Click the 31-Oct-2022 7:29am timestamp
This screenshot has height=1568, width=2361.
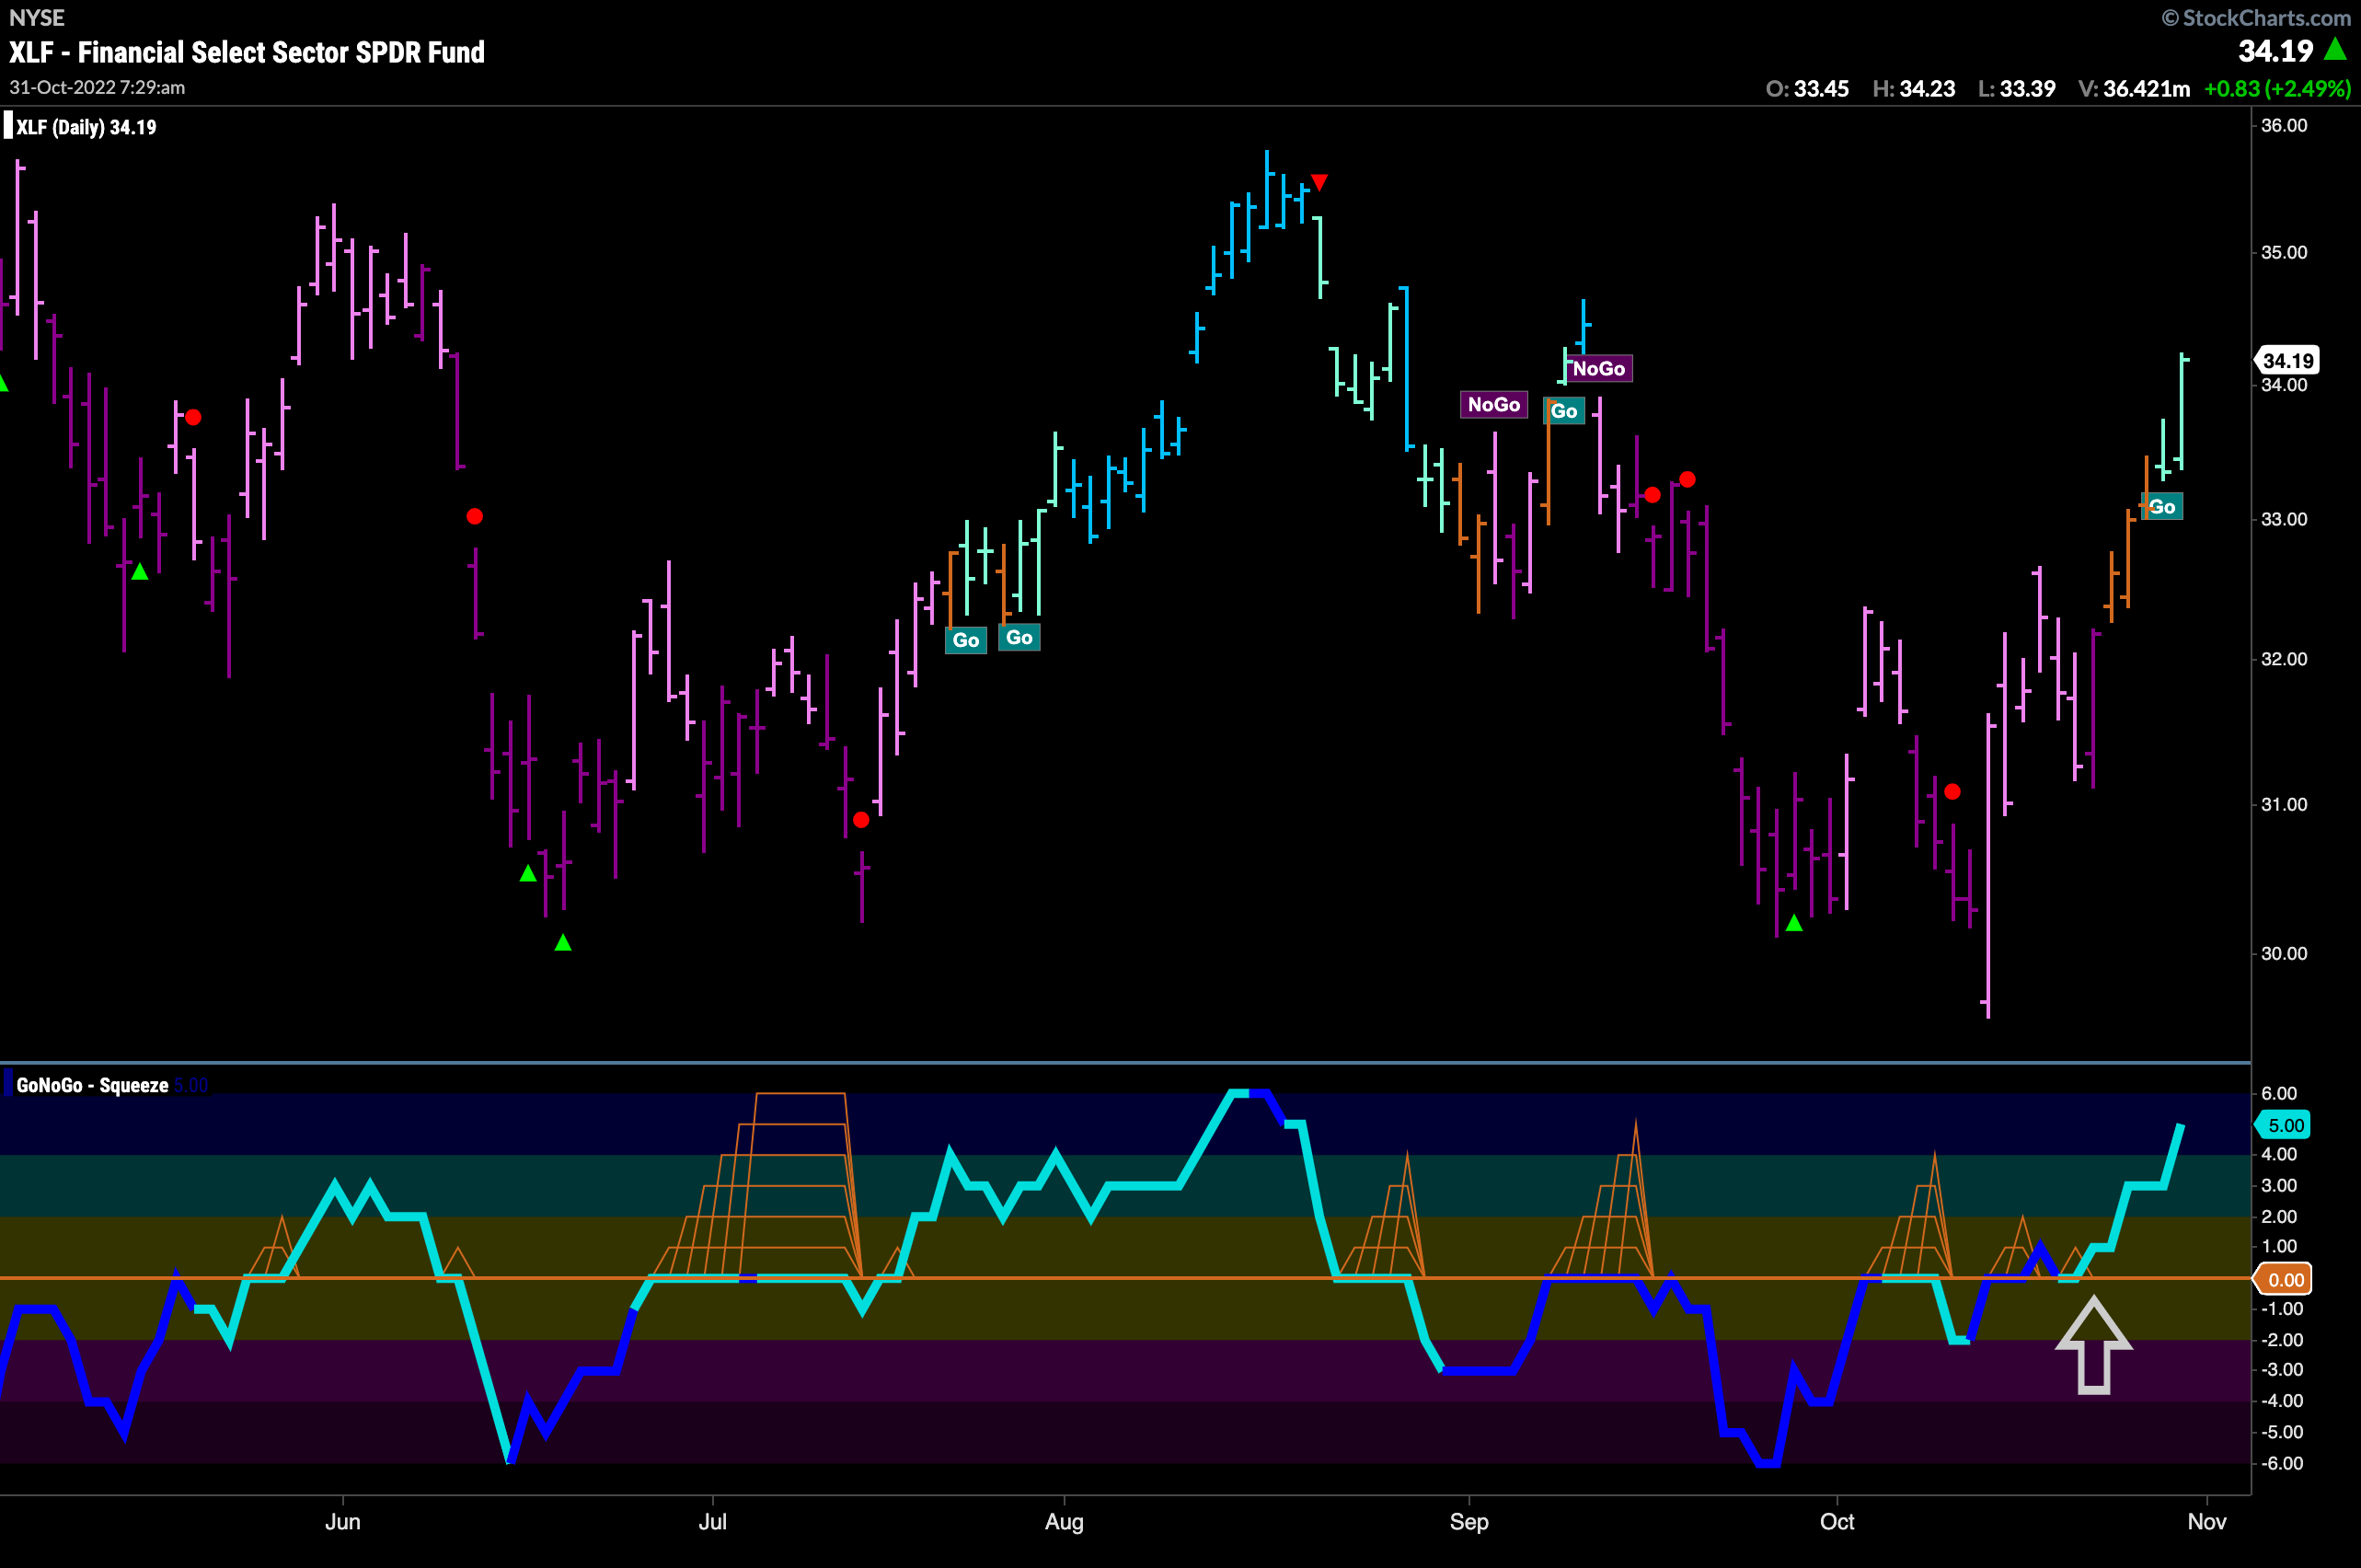(x=97, y=87)
